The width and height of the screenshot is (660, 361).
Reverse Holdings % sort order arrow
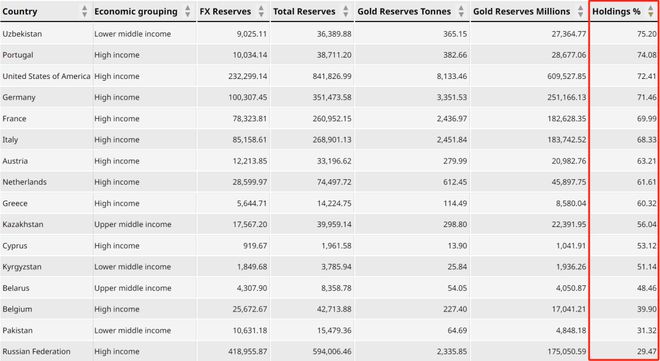[x=651, y=11]
